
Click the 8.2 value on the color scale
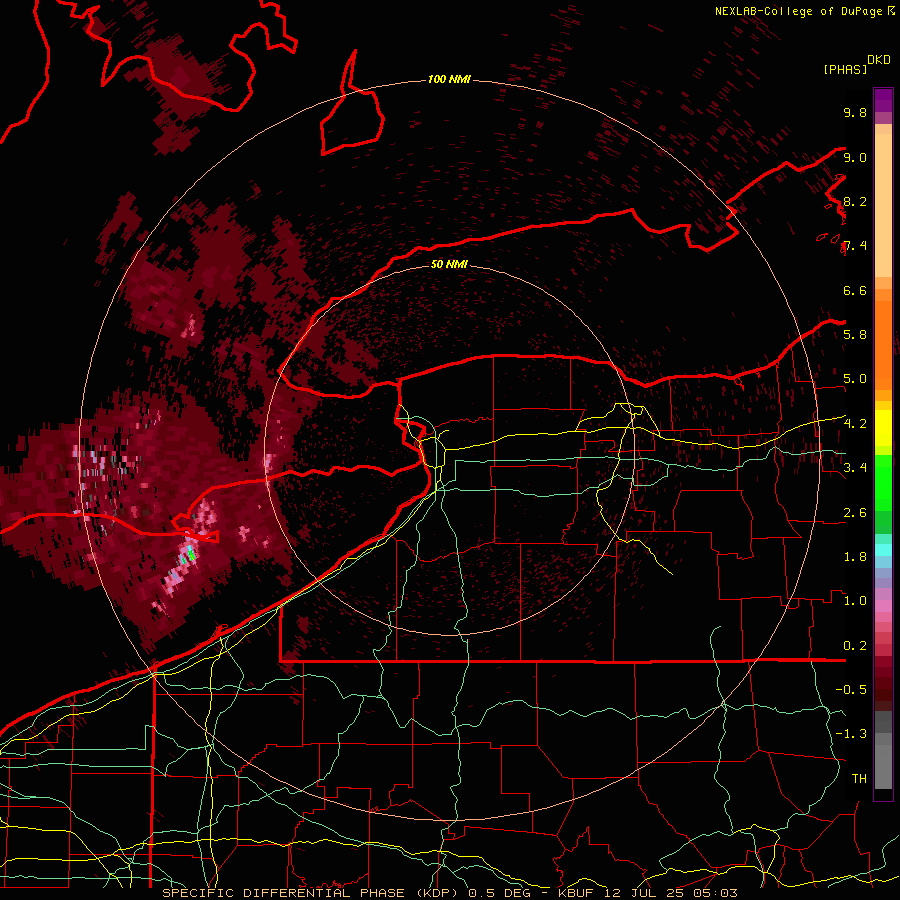pos(855,201)
